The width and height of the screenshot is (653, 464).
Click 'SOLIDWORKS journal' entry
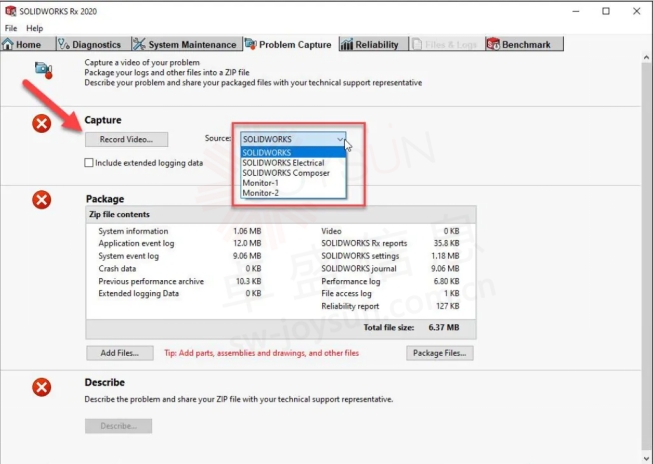[x=359, y=269]
